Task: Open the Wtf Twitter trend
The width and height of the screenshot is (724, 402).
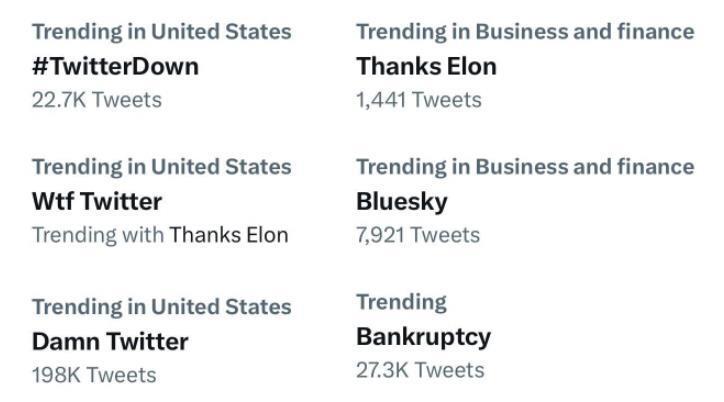Action: pyautogui.click(x=97, y=201)
